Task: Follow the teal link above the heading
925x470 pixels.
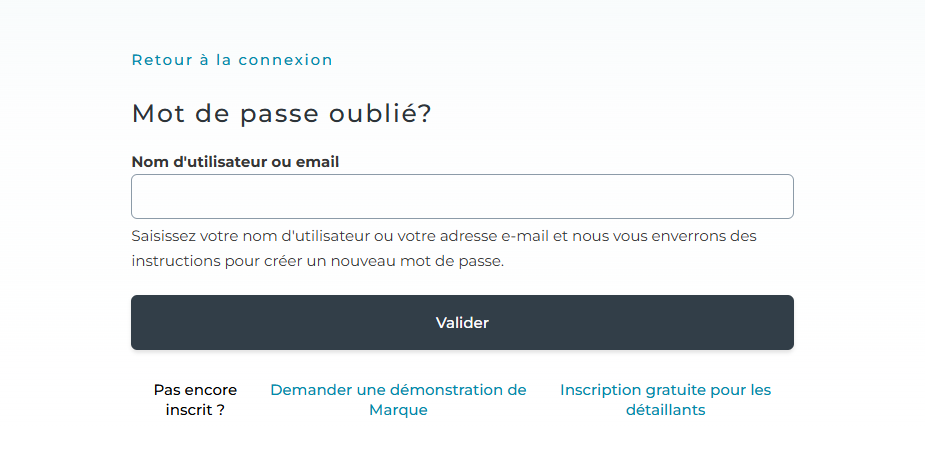Action: point(232,60)
